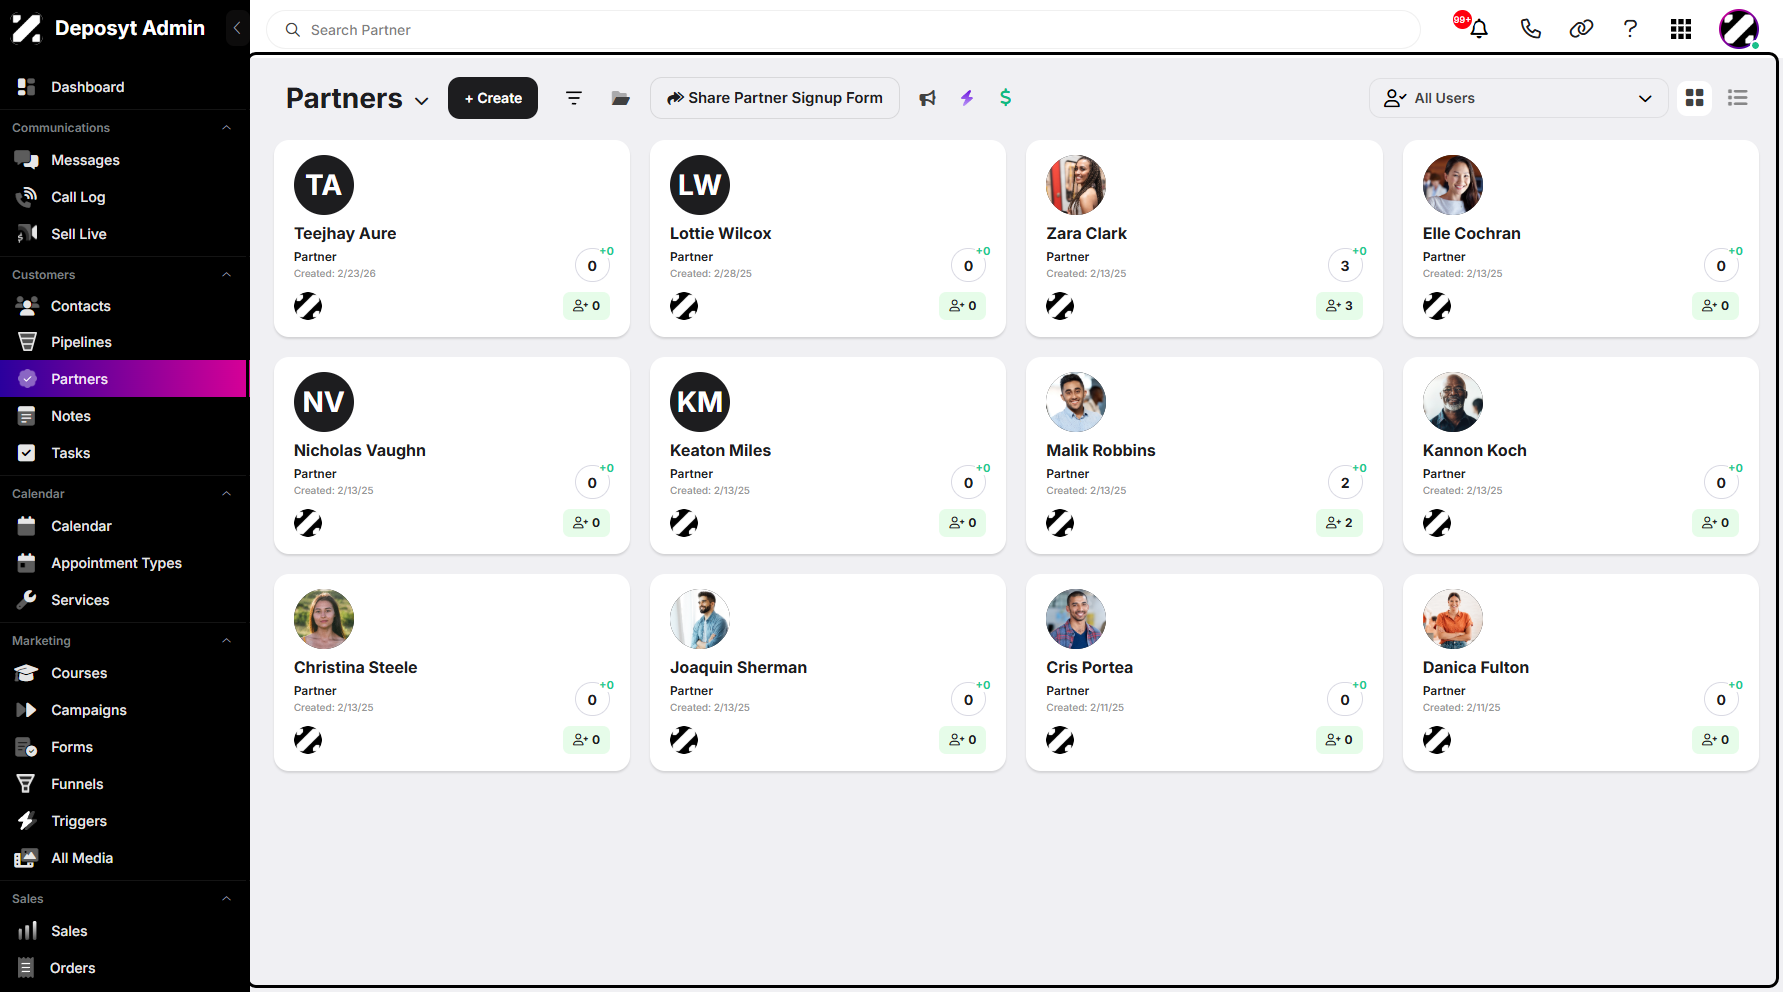
Task: Collapse the sidebar with the arrow
Action: click(237, 28)
